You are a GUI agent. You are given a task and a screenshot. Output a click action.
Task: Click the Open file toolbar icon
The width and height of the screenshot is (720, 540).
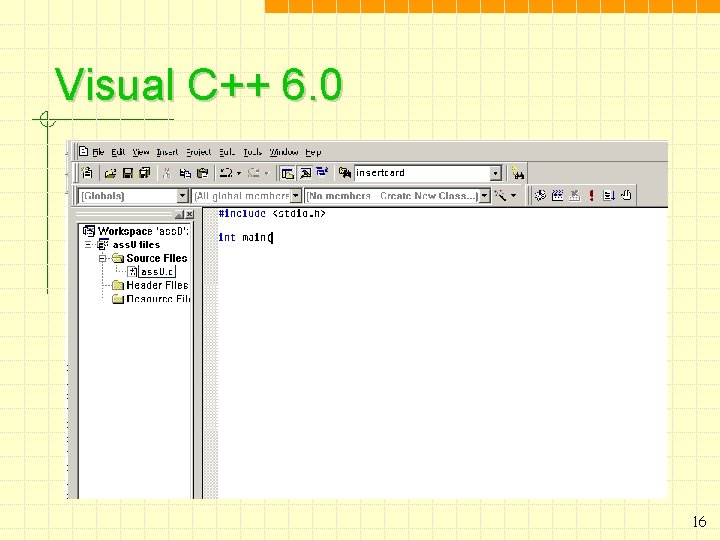tap(110, 173)
